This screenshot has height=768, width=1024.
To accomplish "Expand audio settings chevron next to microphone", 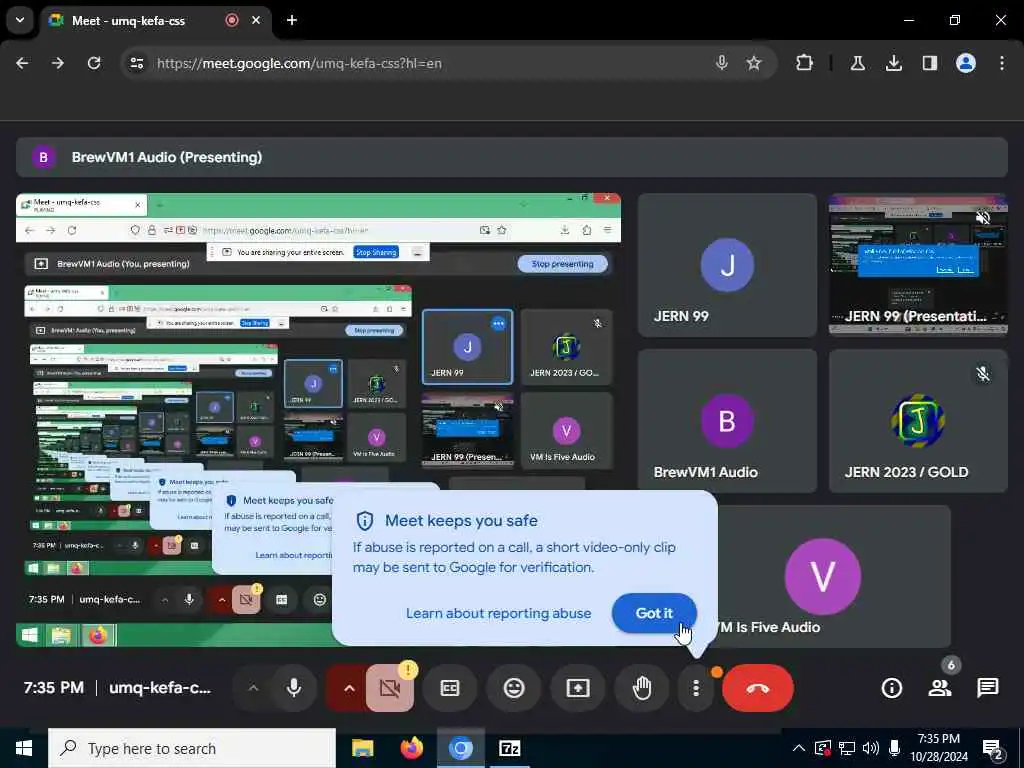I will [x=253, y=688].
